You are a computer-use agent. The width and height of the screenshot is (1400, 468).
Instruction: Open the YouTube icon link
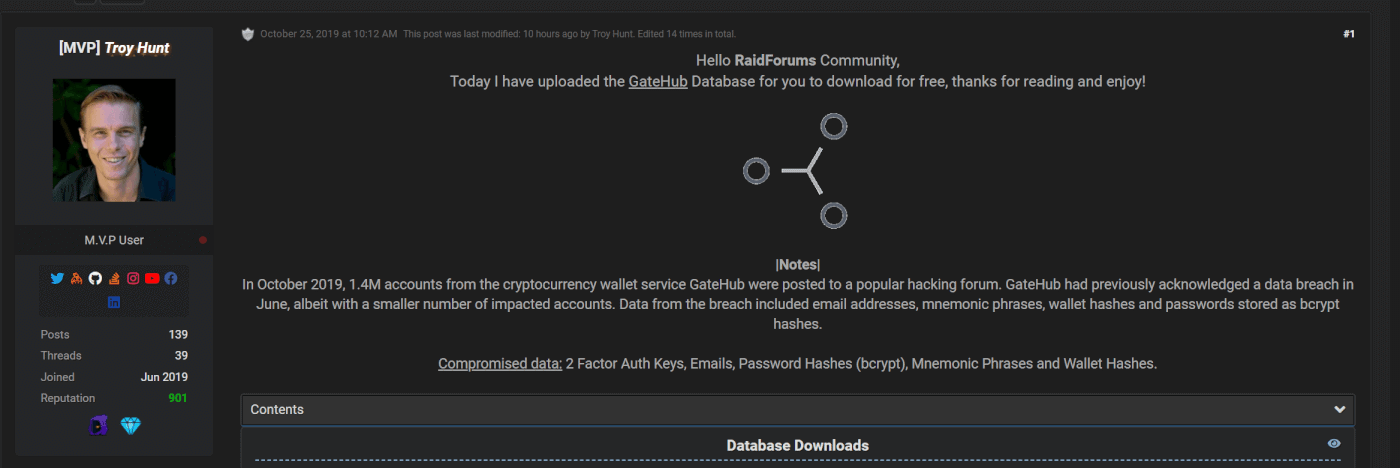pos(152,278)
